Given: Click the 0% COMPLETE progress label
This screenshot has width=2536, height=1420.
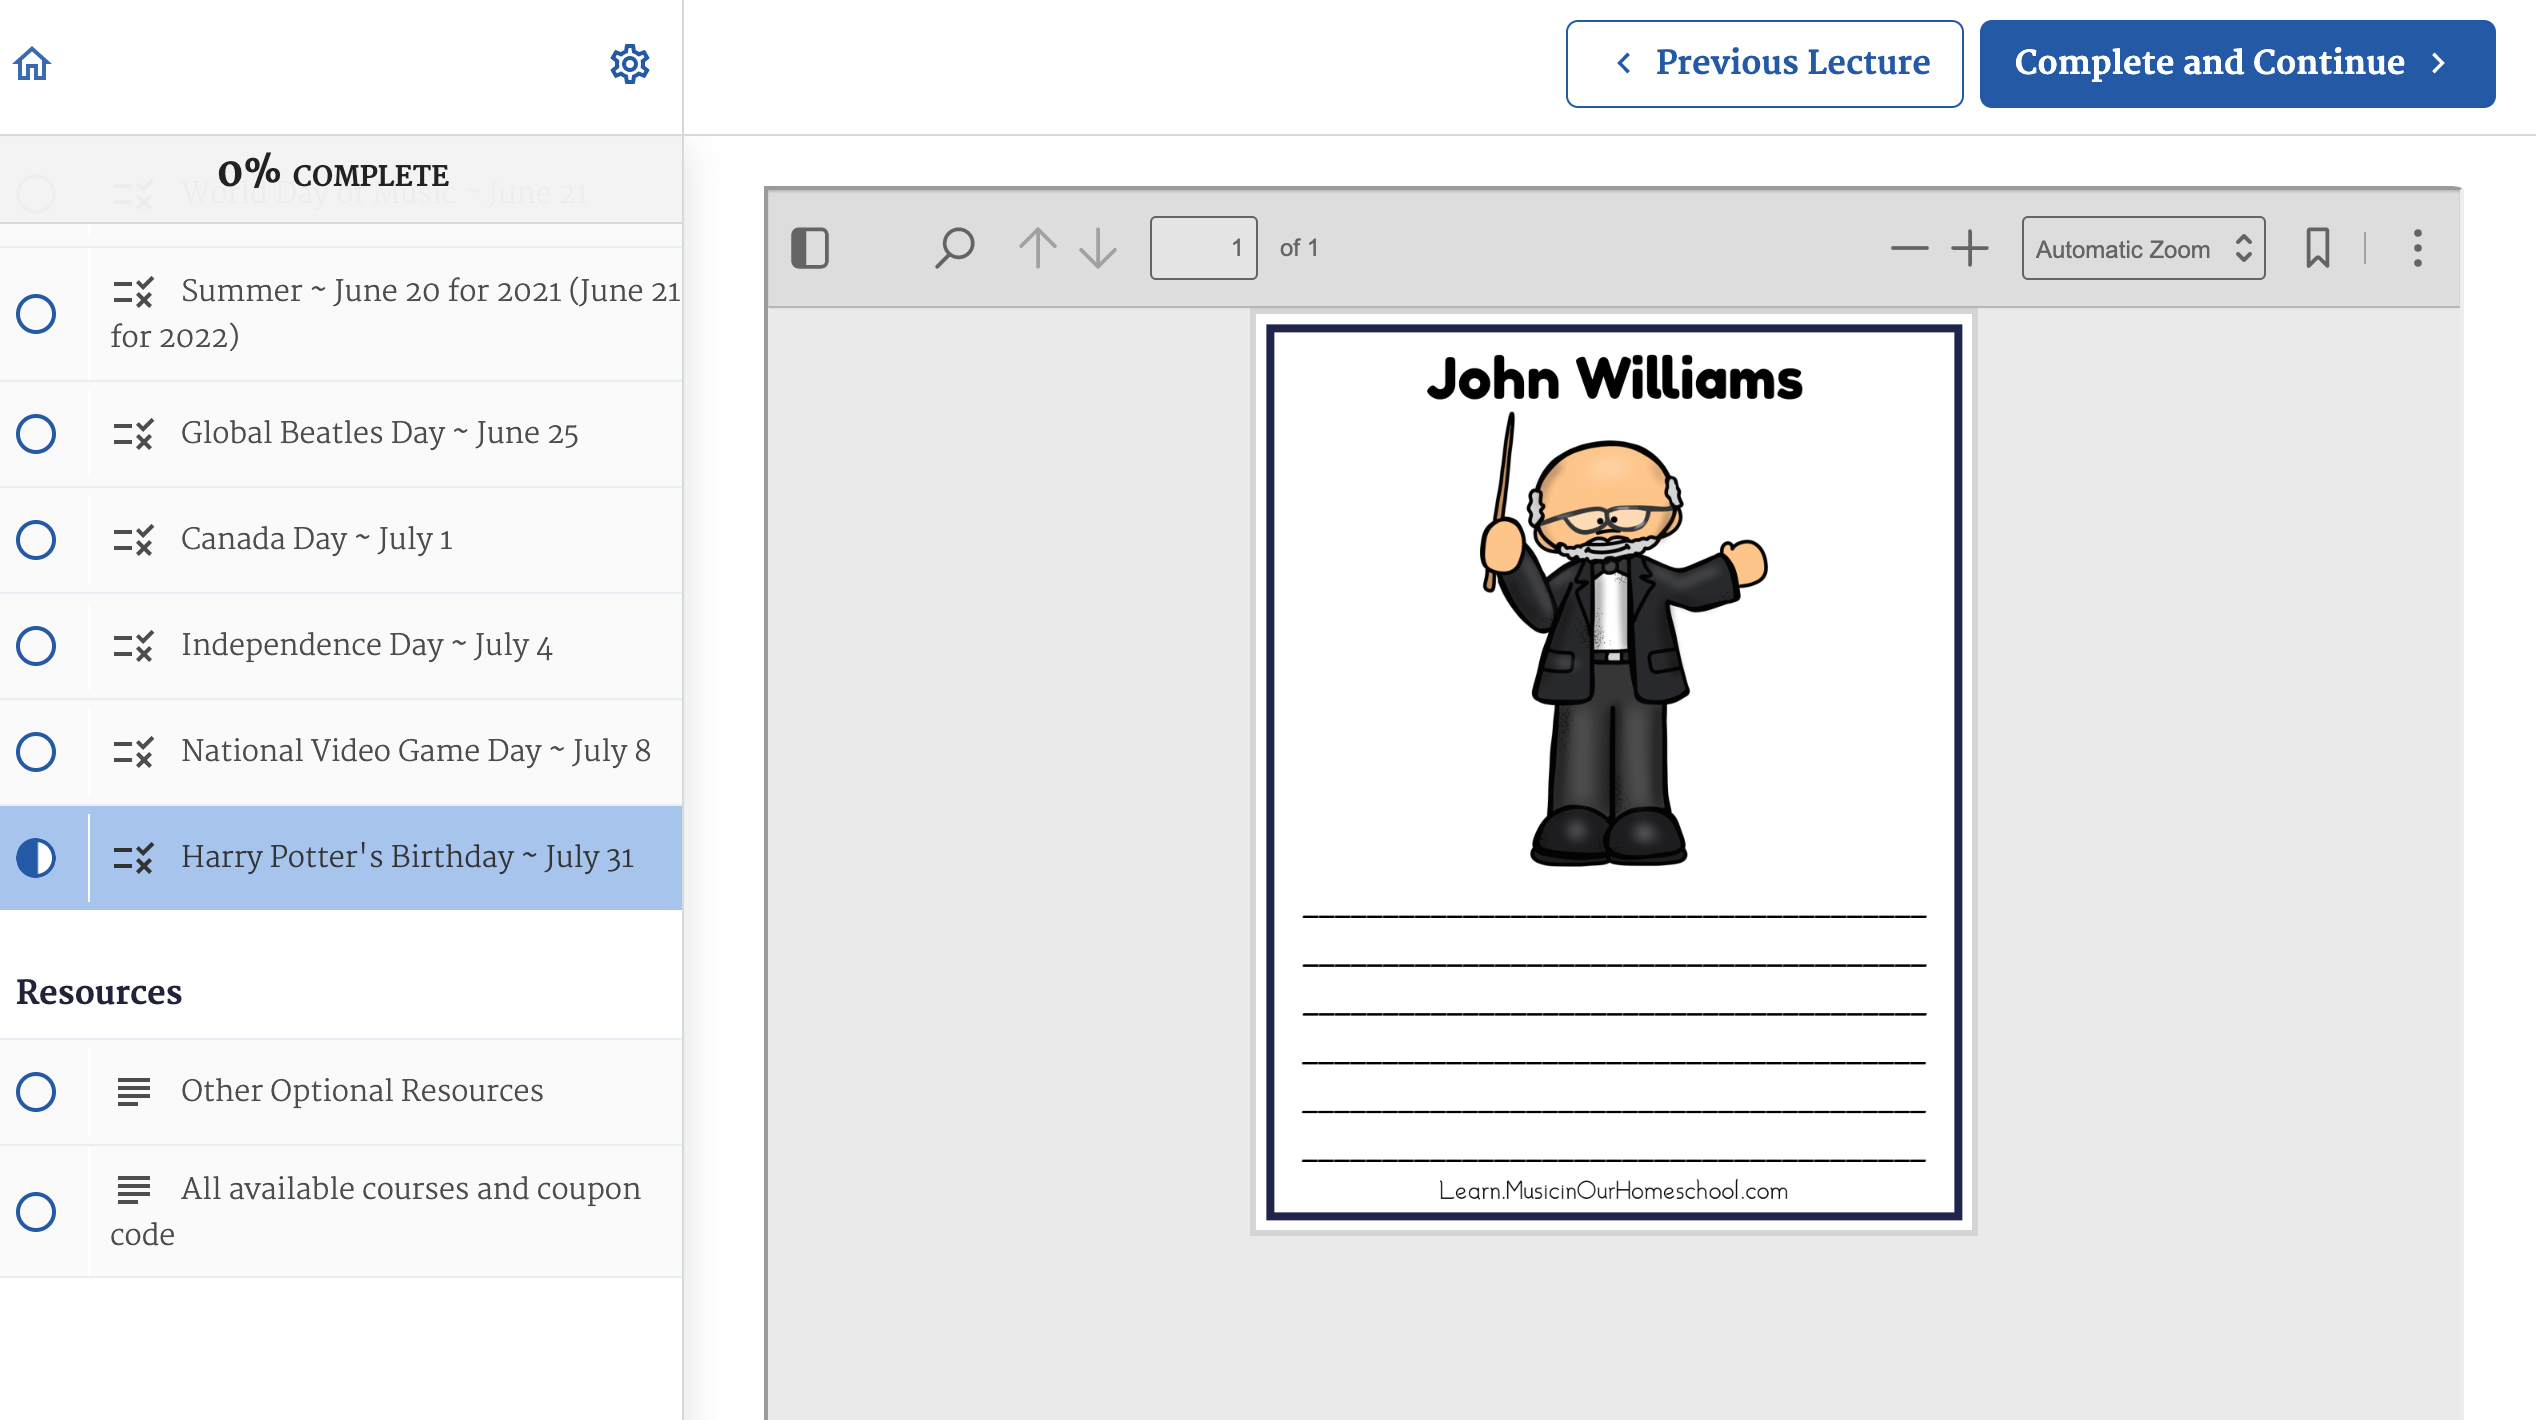Looking at the screenshot, I should (333, 174).
